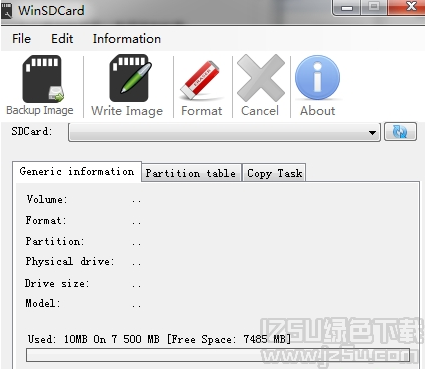
Task: Close the WinSDCard window
Action: tap(407, 7)
